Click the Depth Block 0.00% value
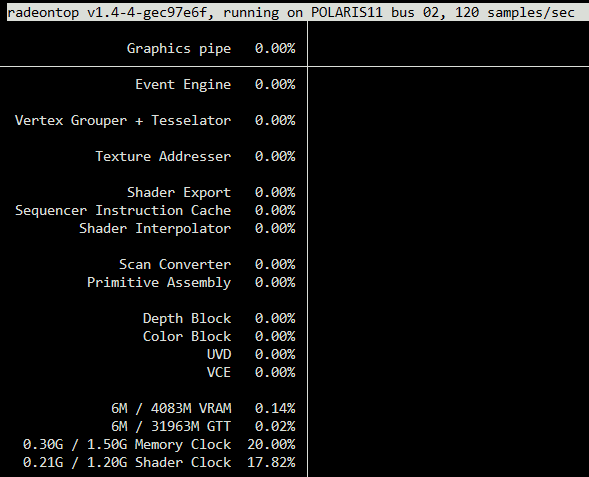 [x=275, y=319]
